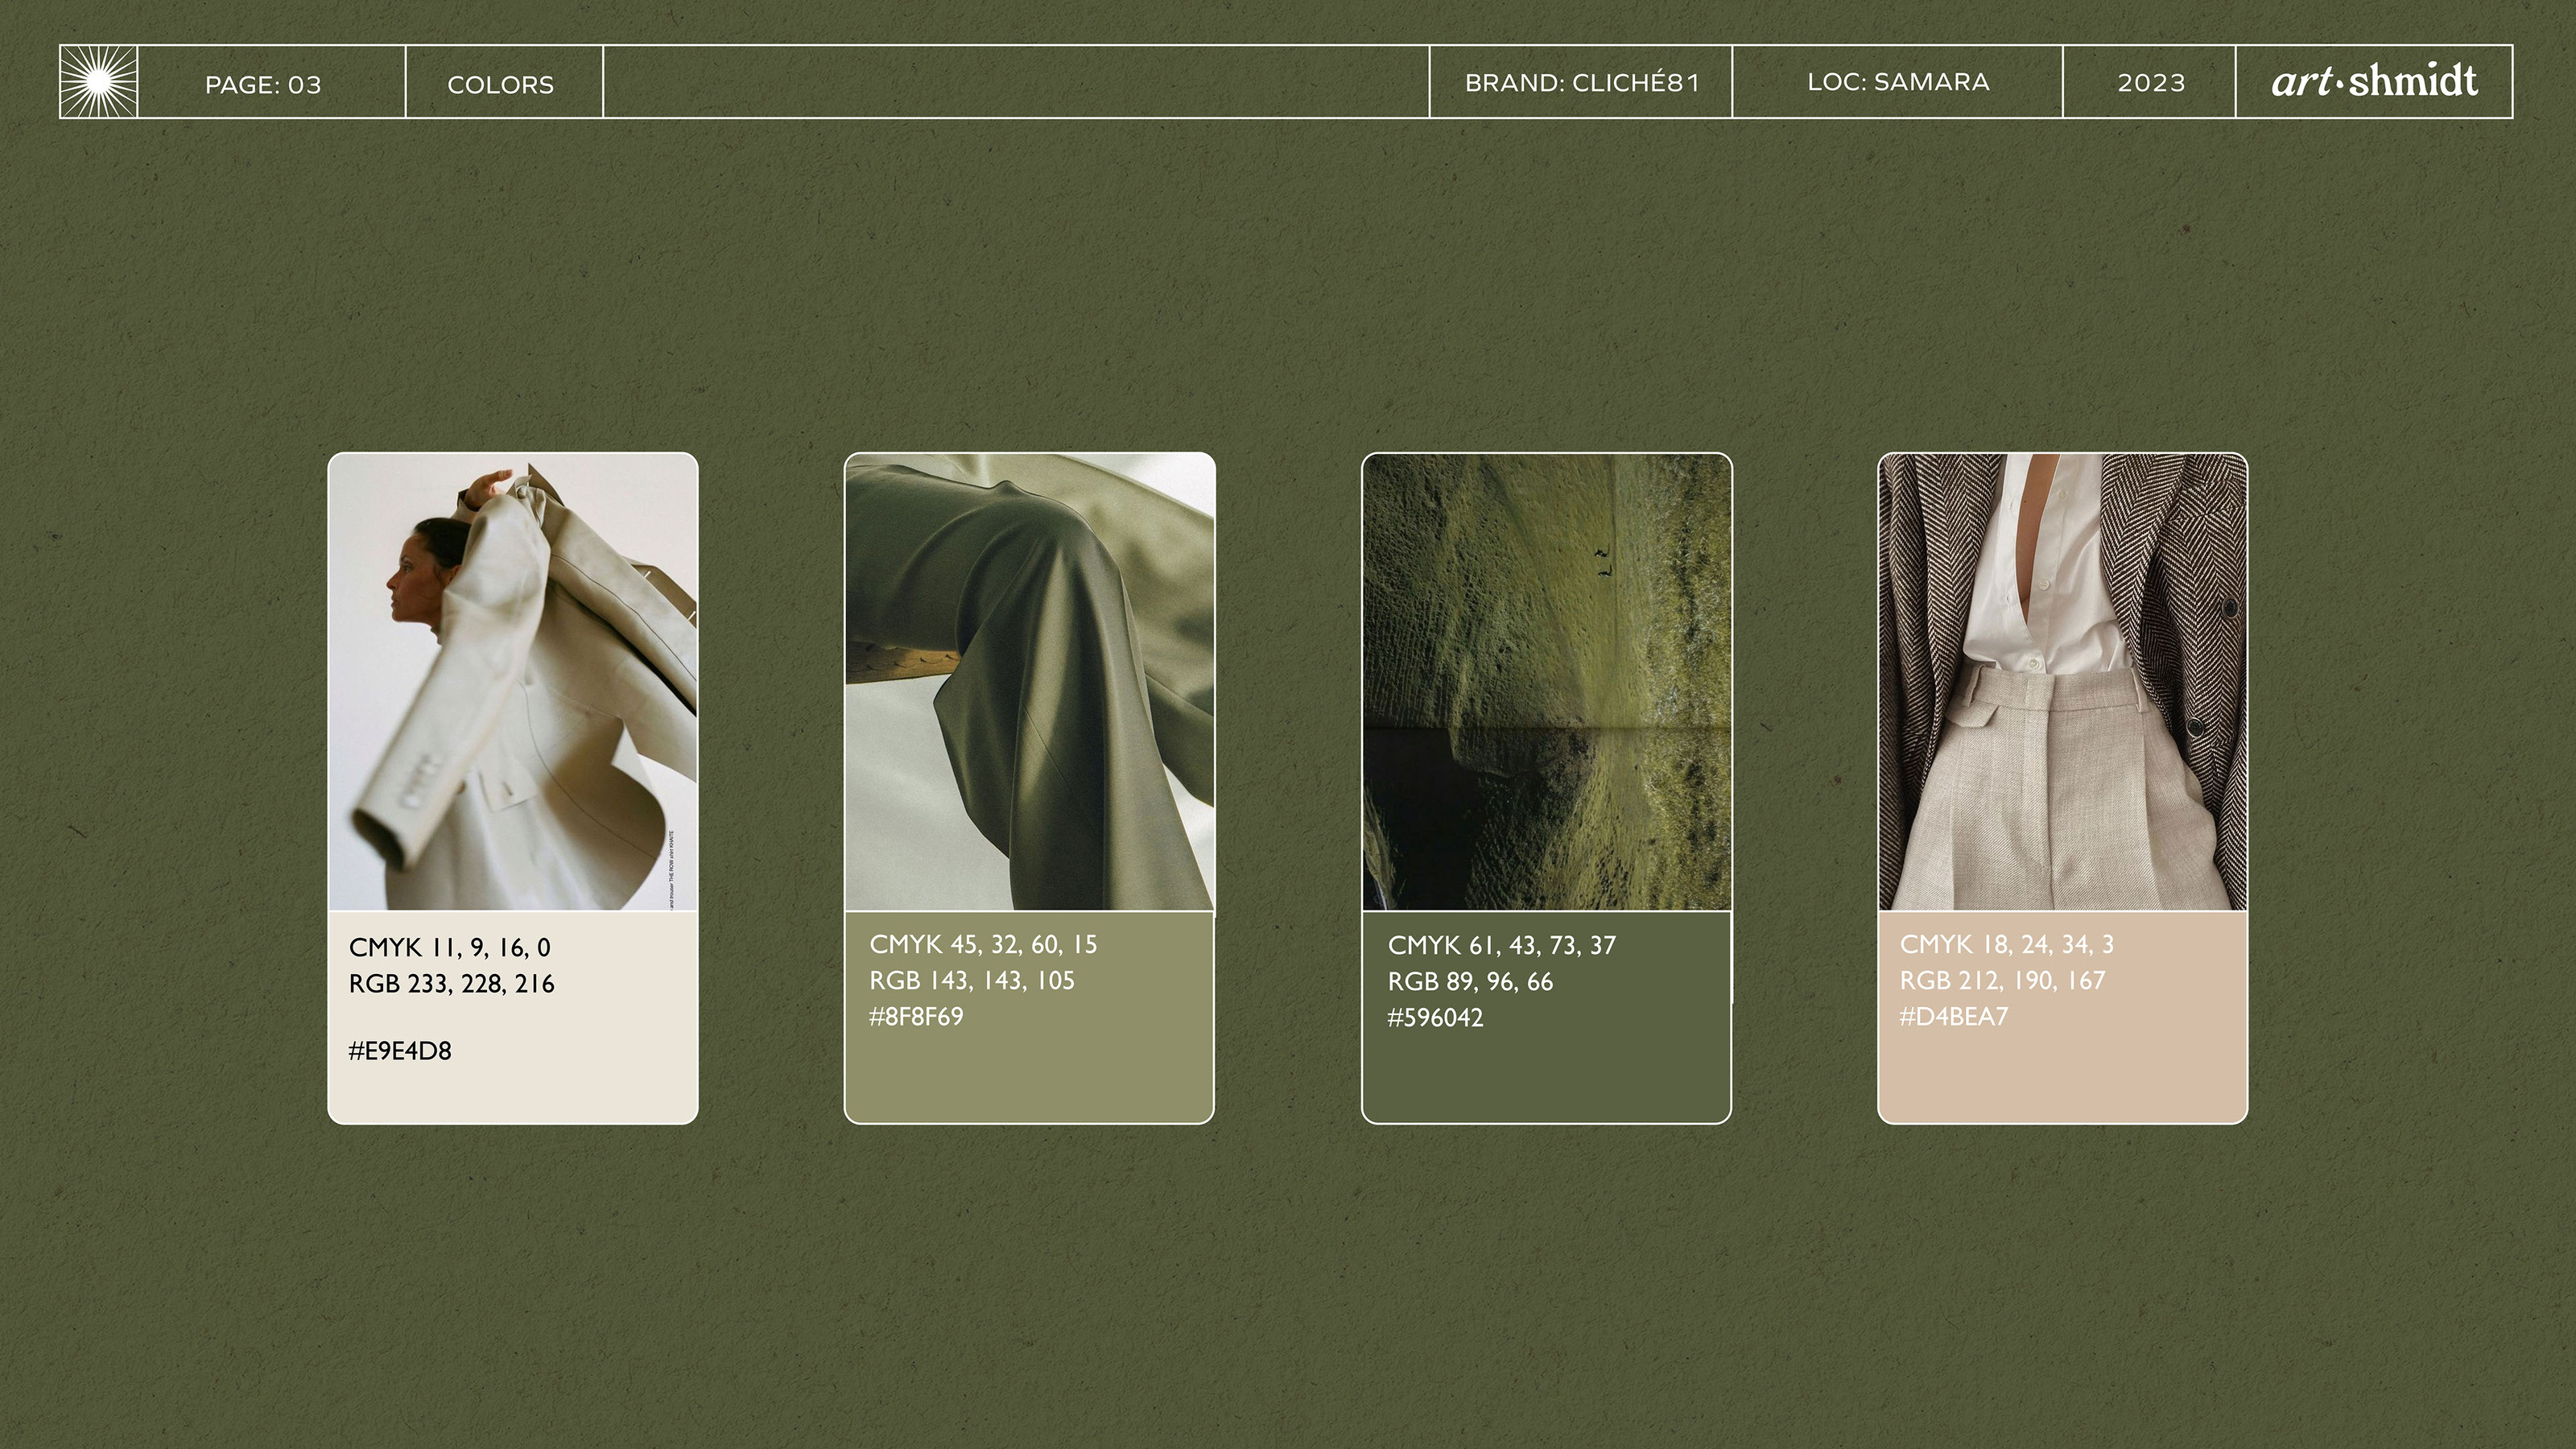This screenshot has width=2576, height=1449.
Task: Open the beige jacket woman photo
Action: (x=513, y=682)
